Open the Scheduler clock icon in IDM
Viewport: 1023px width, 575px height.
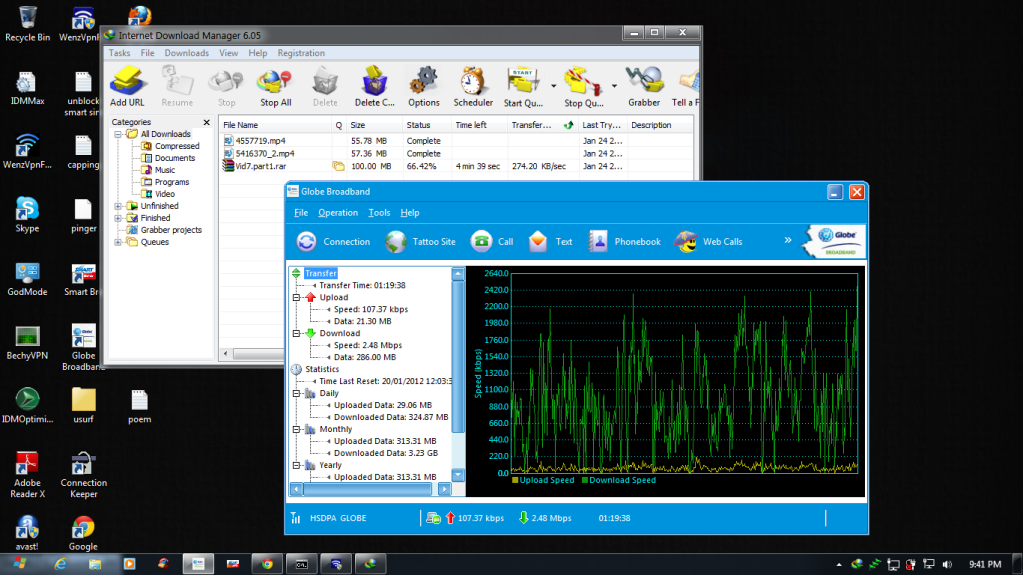[x=473, y=86]
